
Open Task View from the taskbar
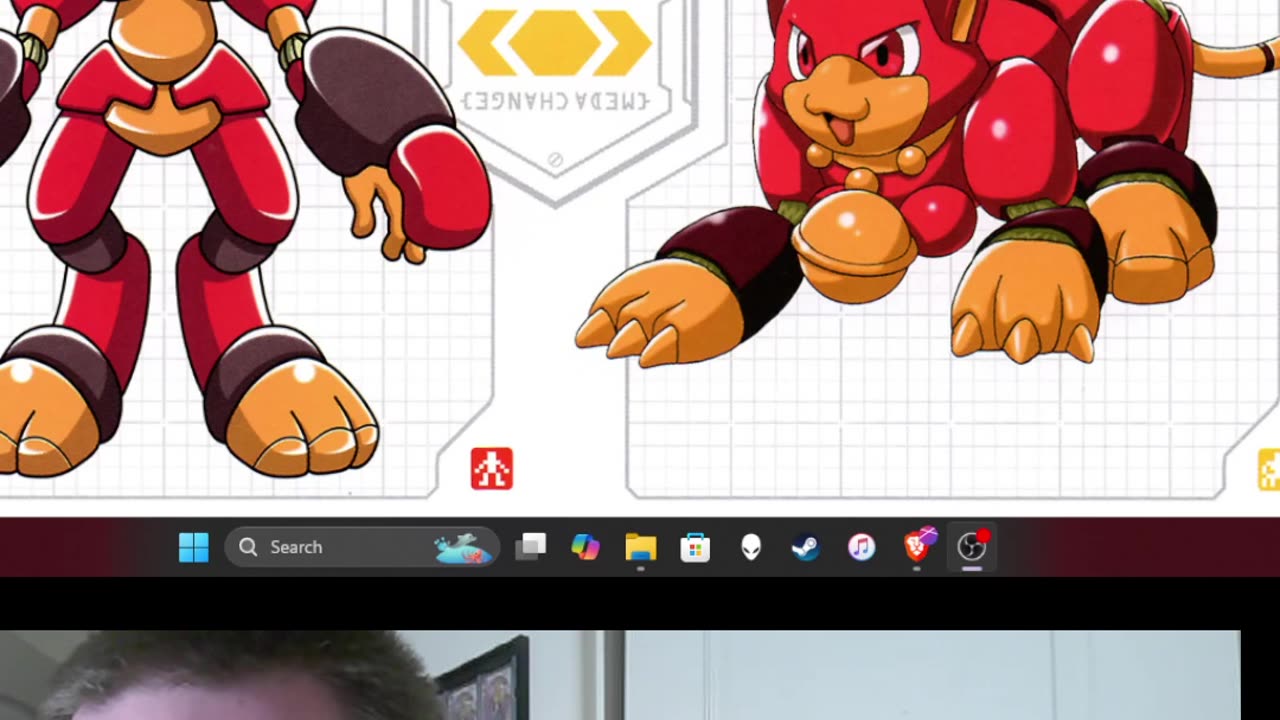pos(531,547)
